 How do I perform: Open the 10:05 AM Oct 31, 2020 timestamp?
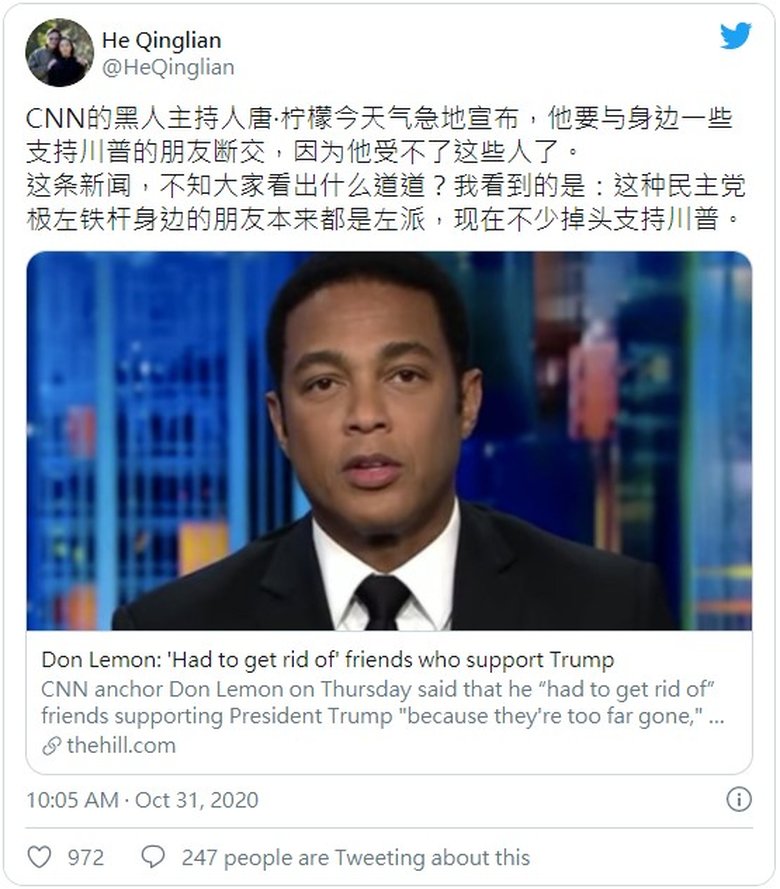142,800
